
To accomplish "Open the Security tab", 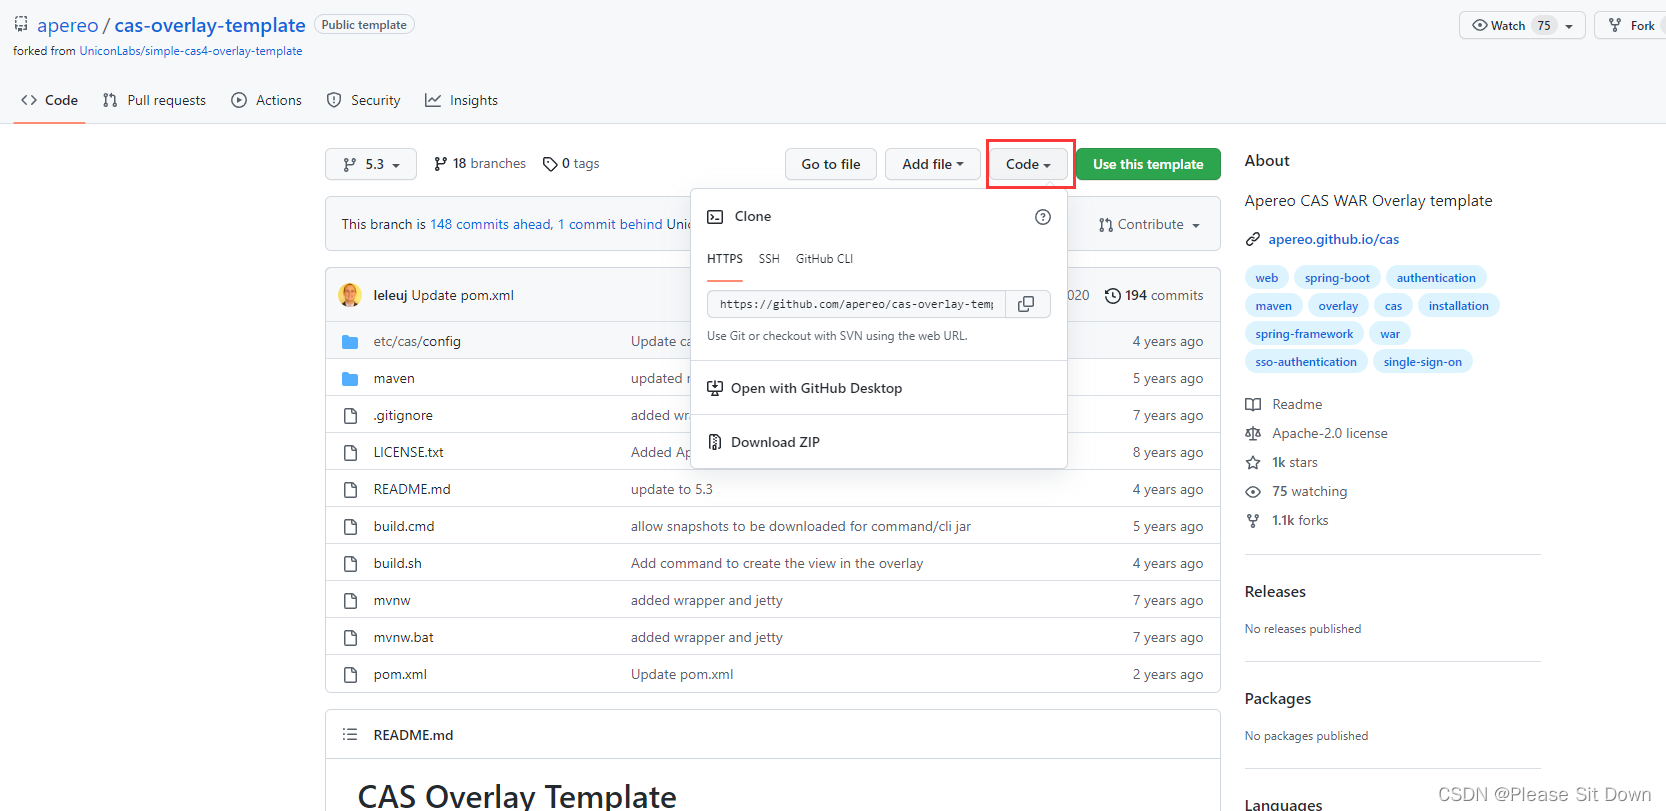I will click(363, 100).
